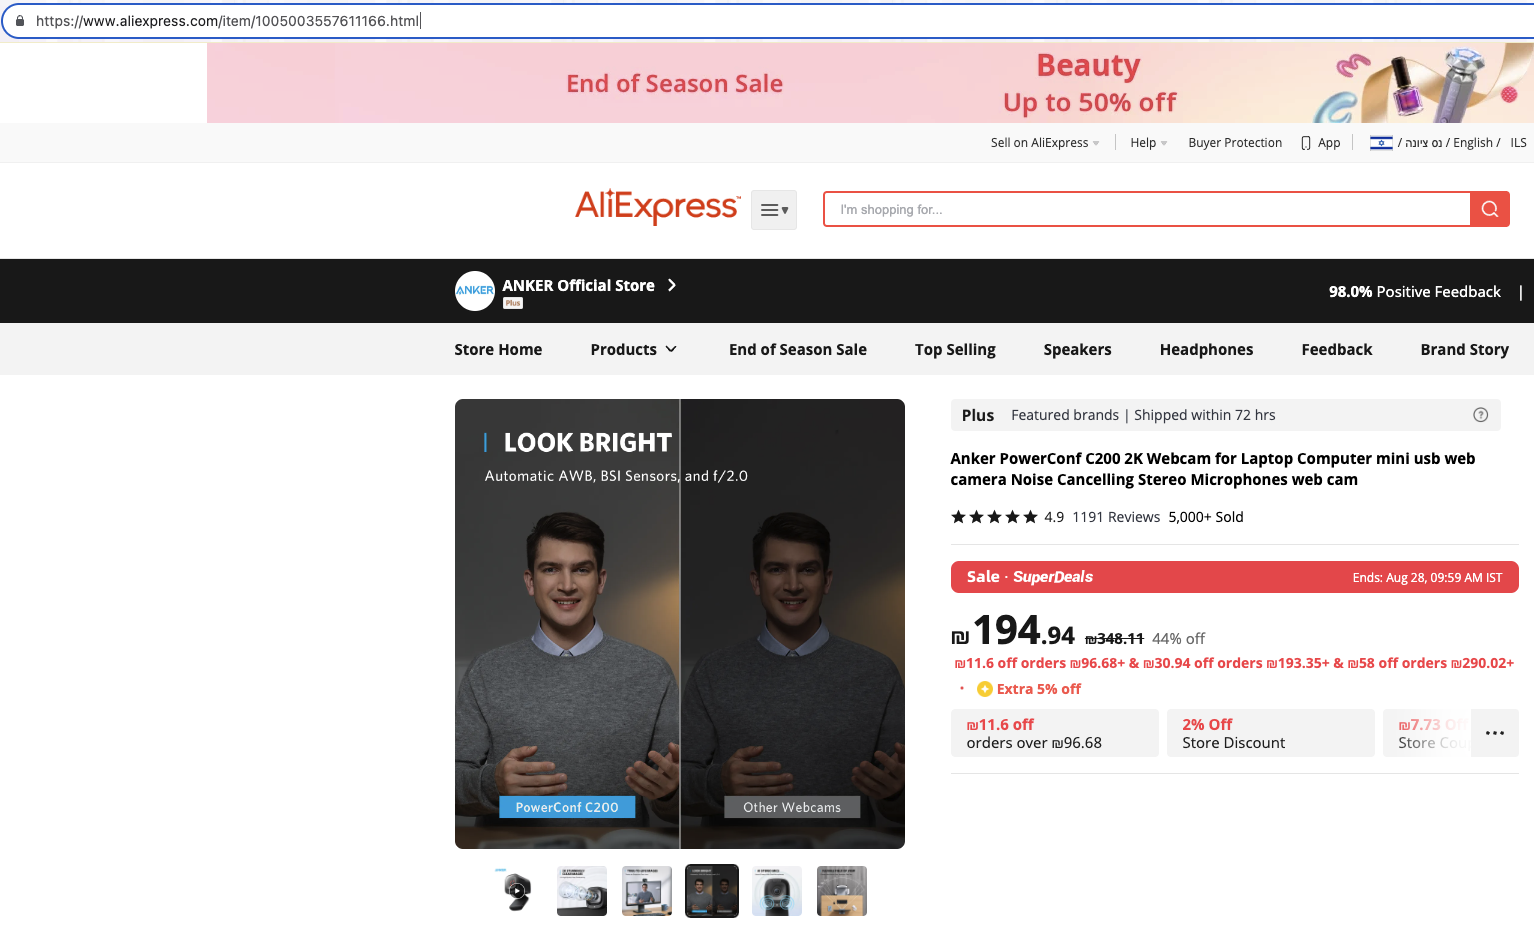The image size is (1534, 928).
Task: Click the orange search magnifier button
Action: [x=1489, y=209]
